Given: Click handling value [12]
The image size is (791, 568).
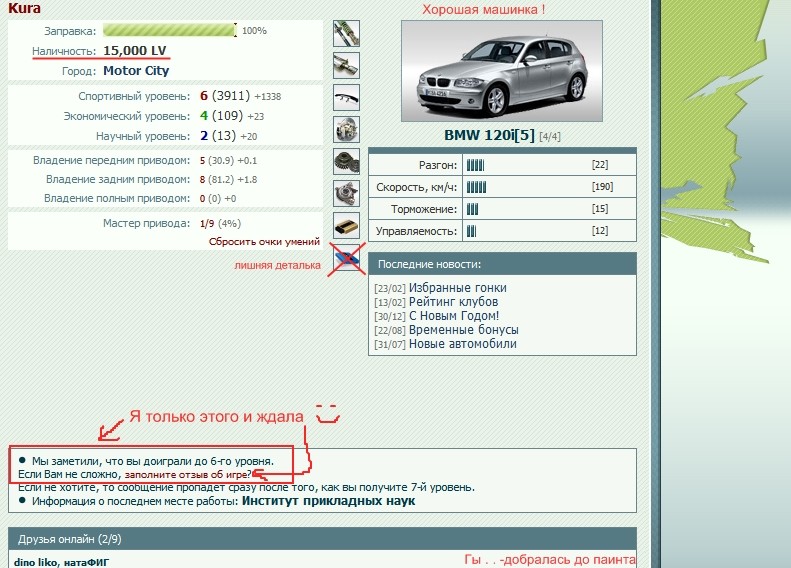Looking at the screenshot, I should pyautogui.click(x=600, y=231).
